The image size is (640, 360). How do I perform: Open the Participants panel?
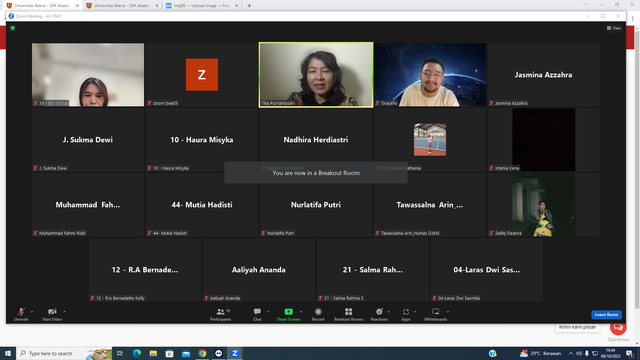221,314
